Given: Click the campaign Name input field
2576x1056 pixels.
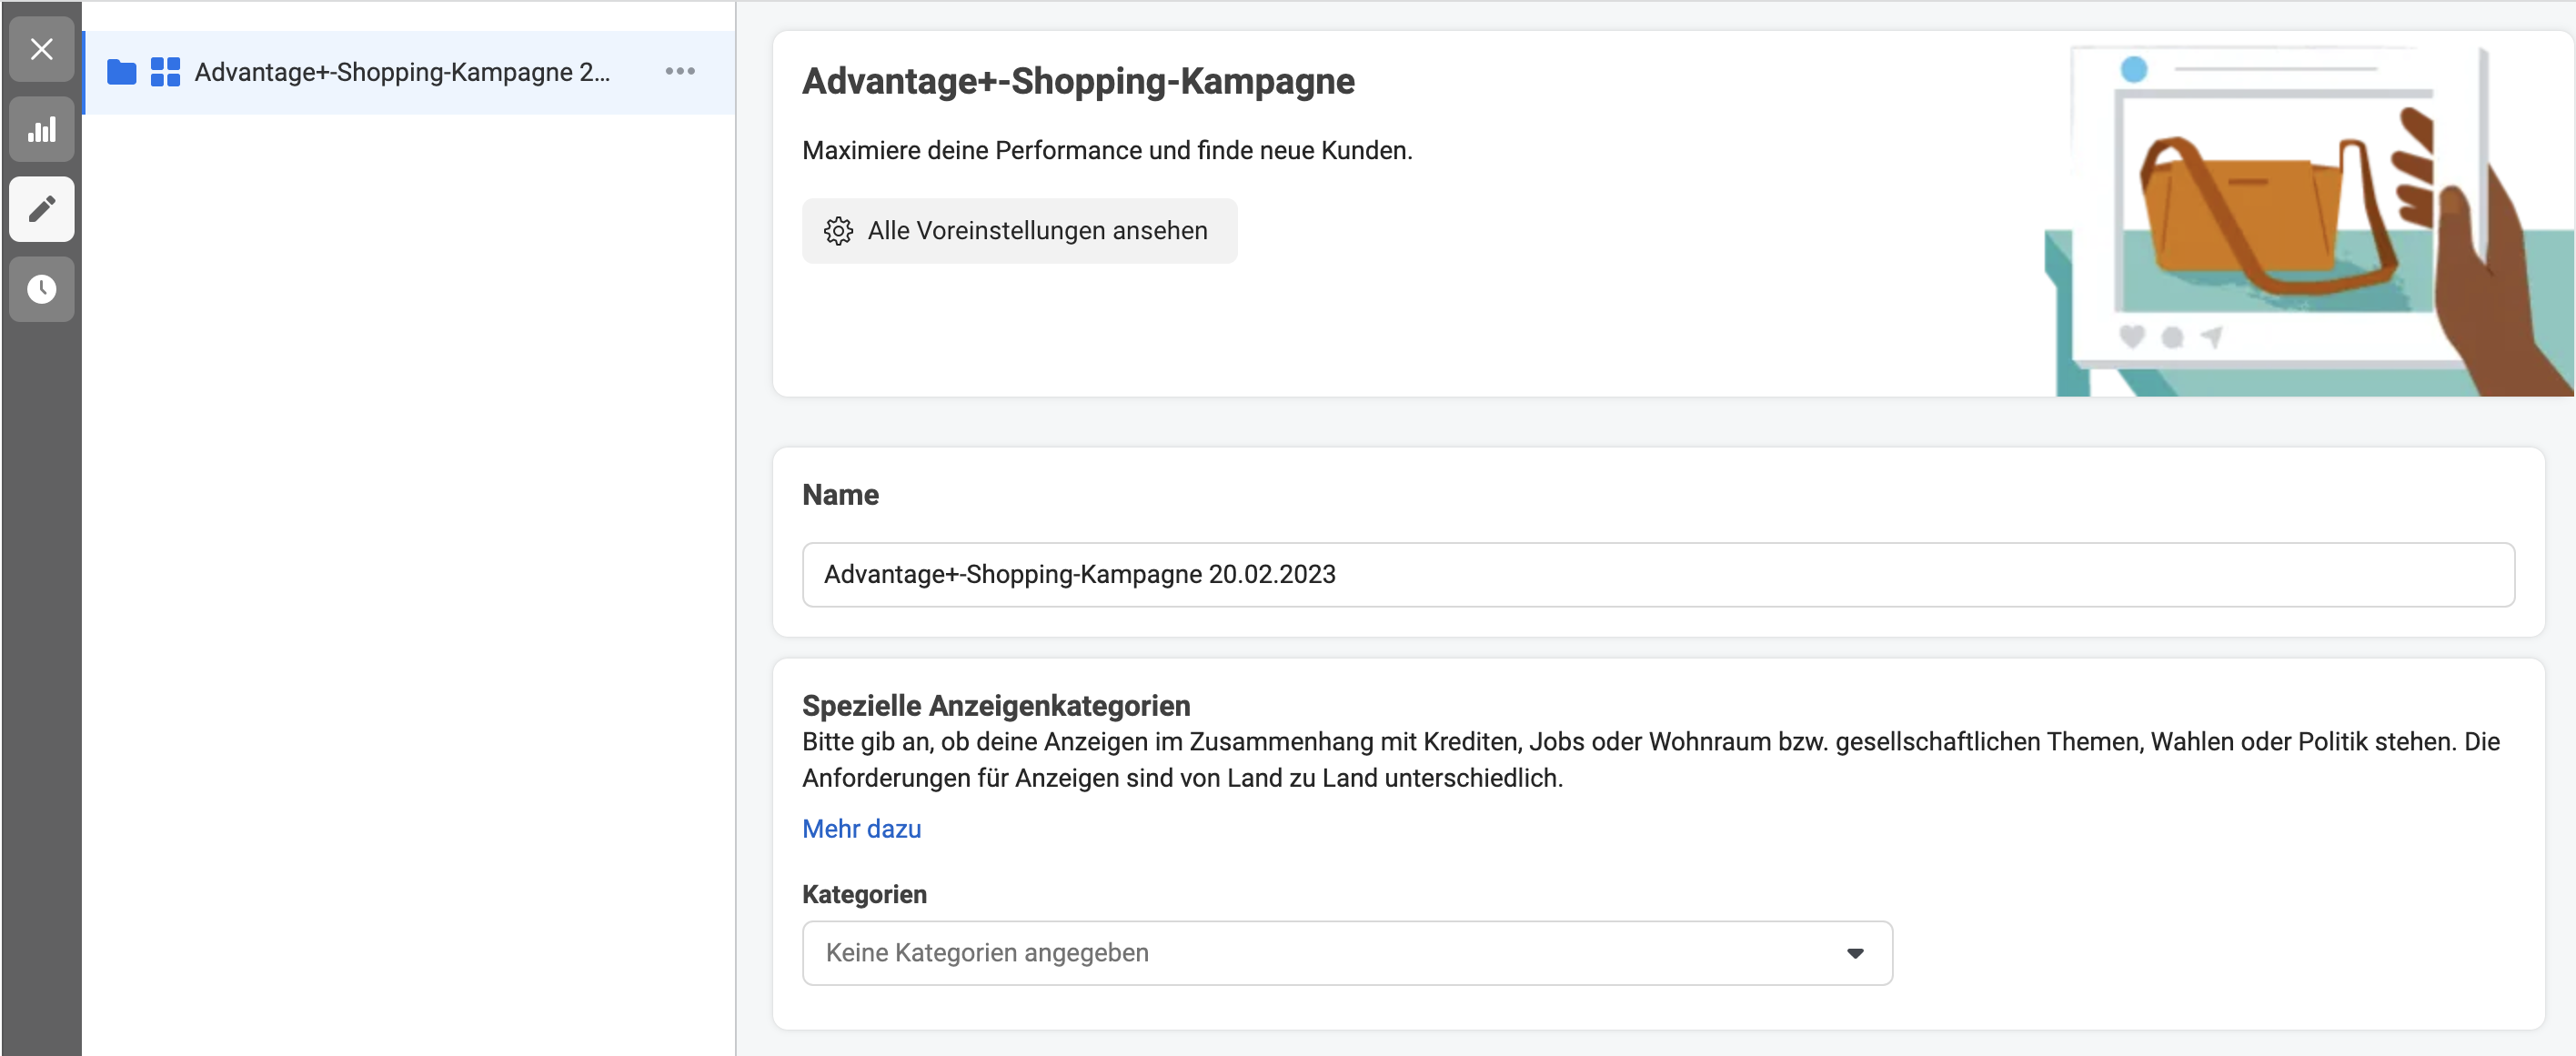Looking at the screenshot, I should (x=1658, y=574).
